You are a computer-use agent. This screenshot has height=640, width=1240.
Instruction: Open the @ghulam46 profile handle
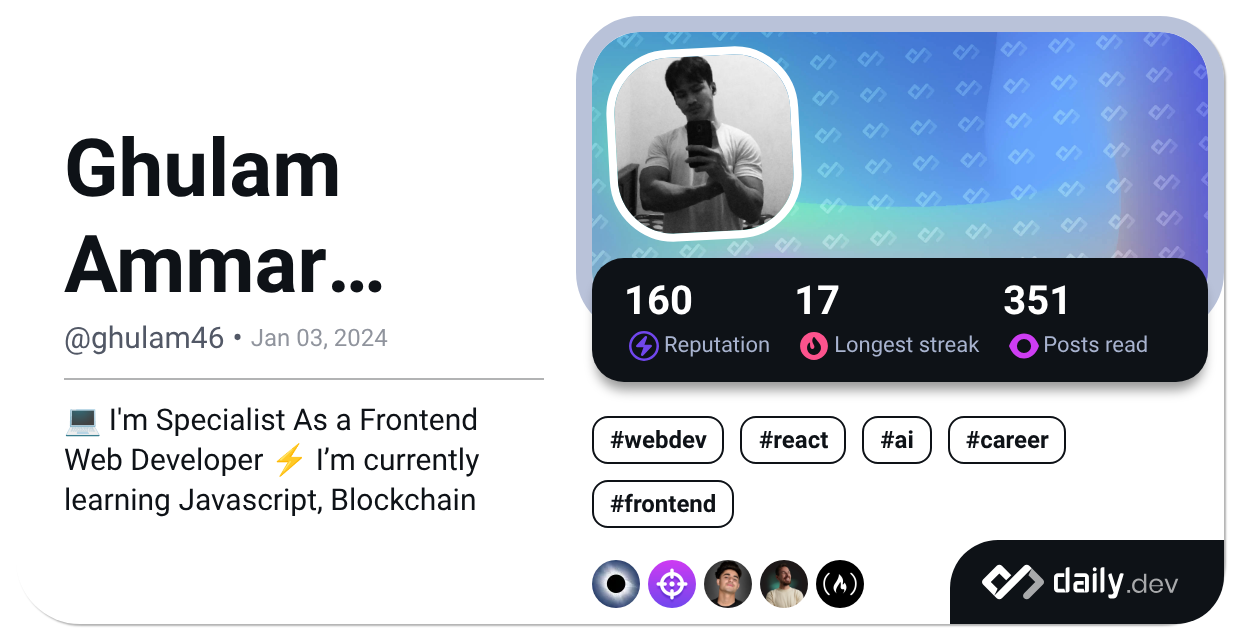144,338
